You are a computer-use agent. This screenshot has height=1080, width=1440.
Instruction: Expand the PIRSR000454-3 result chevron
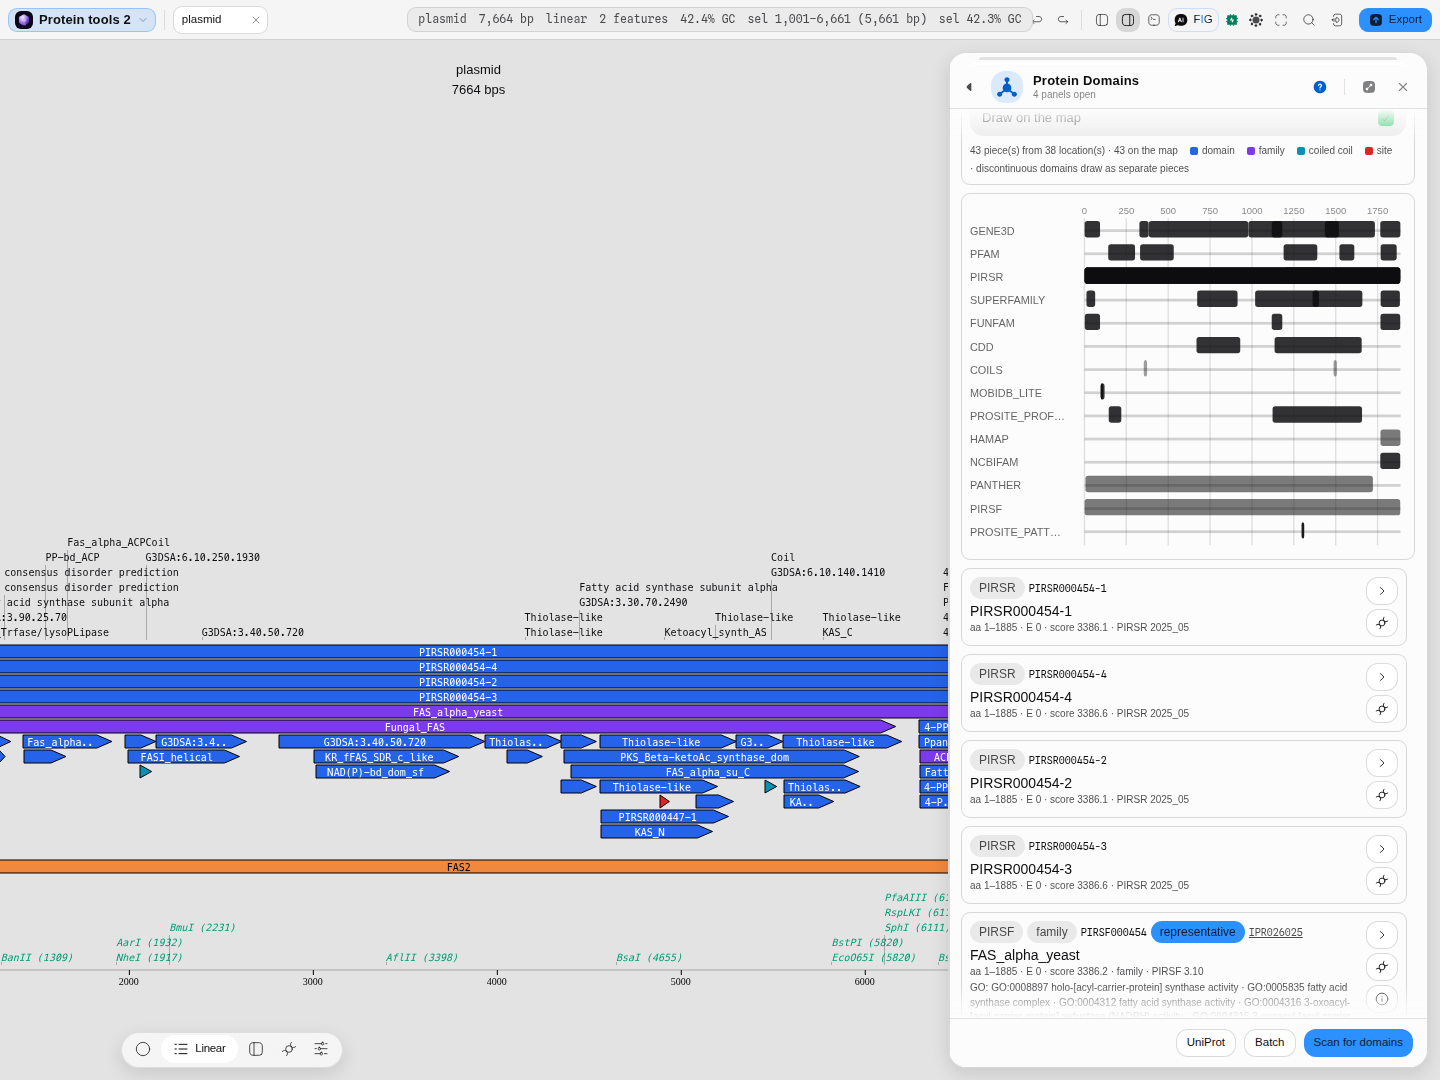point(1382,849)
